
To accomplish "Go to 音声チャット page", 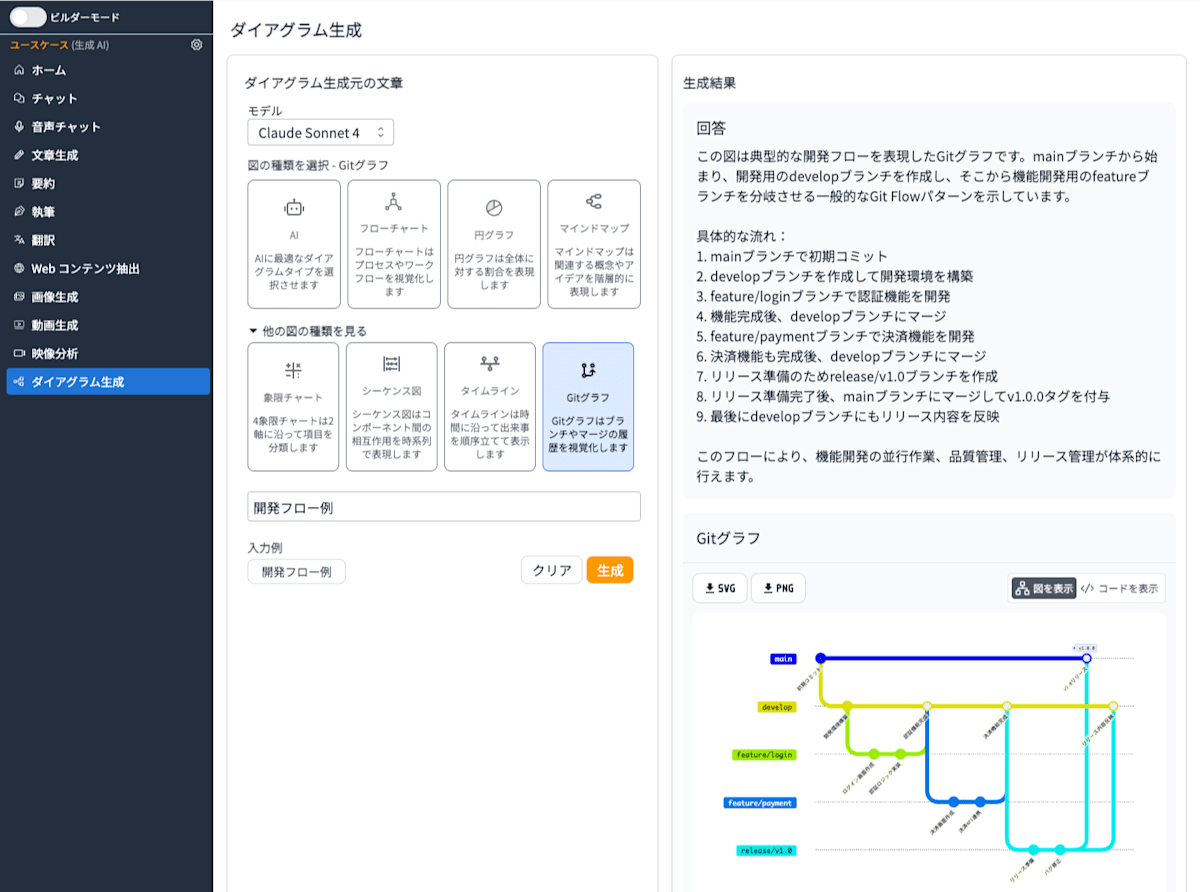I will (108, 127).
